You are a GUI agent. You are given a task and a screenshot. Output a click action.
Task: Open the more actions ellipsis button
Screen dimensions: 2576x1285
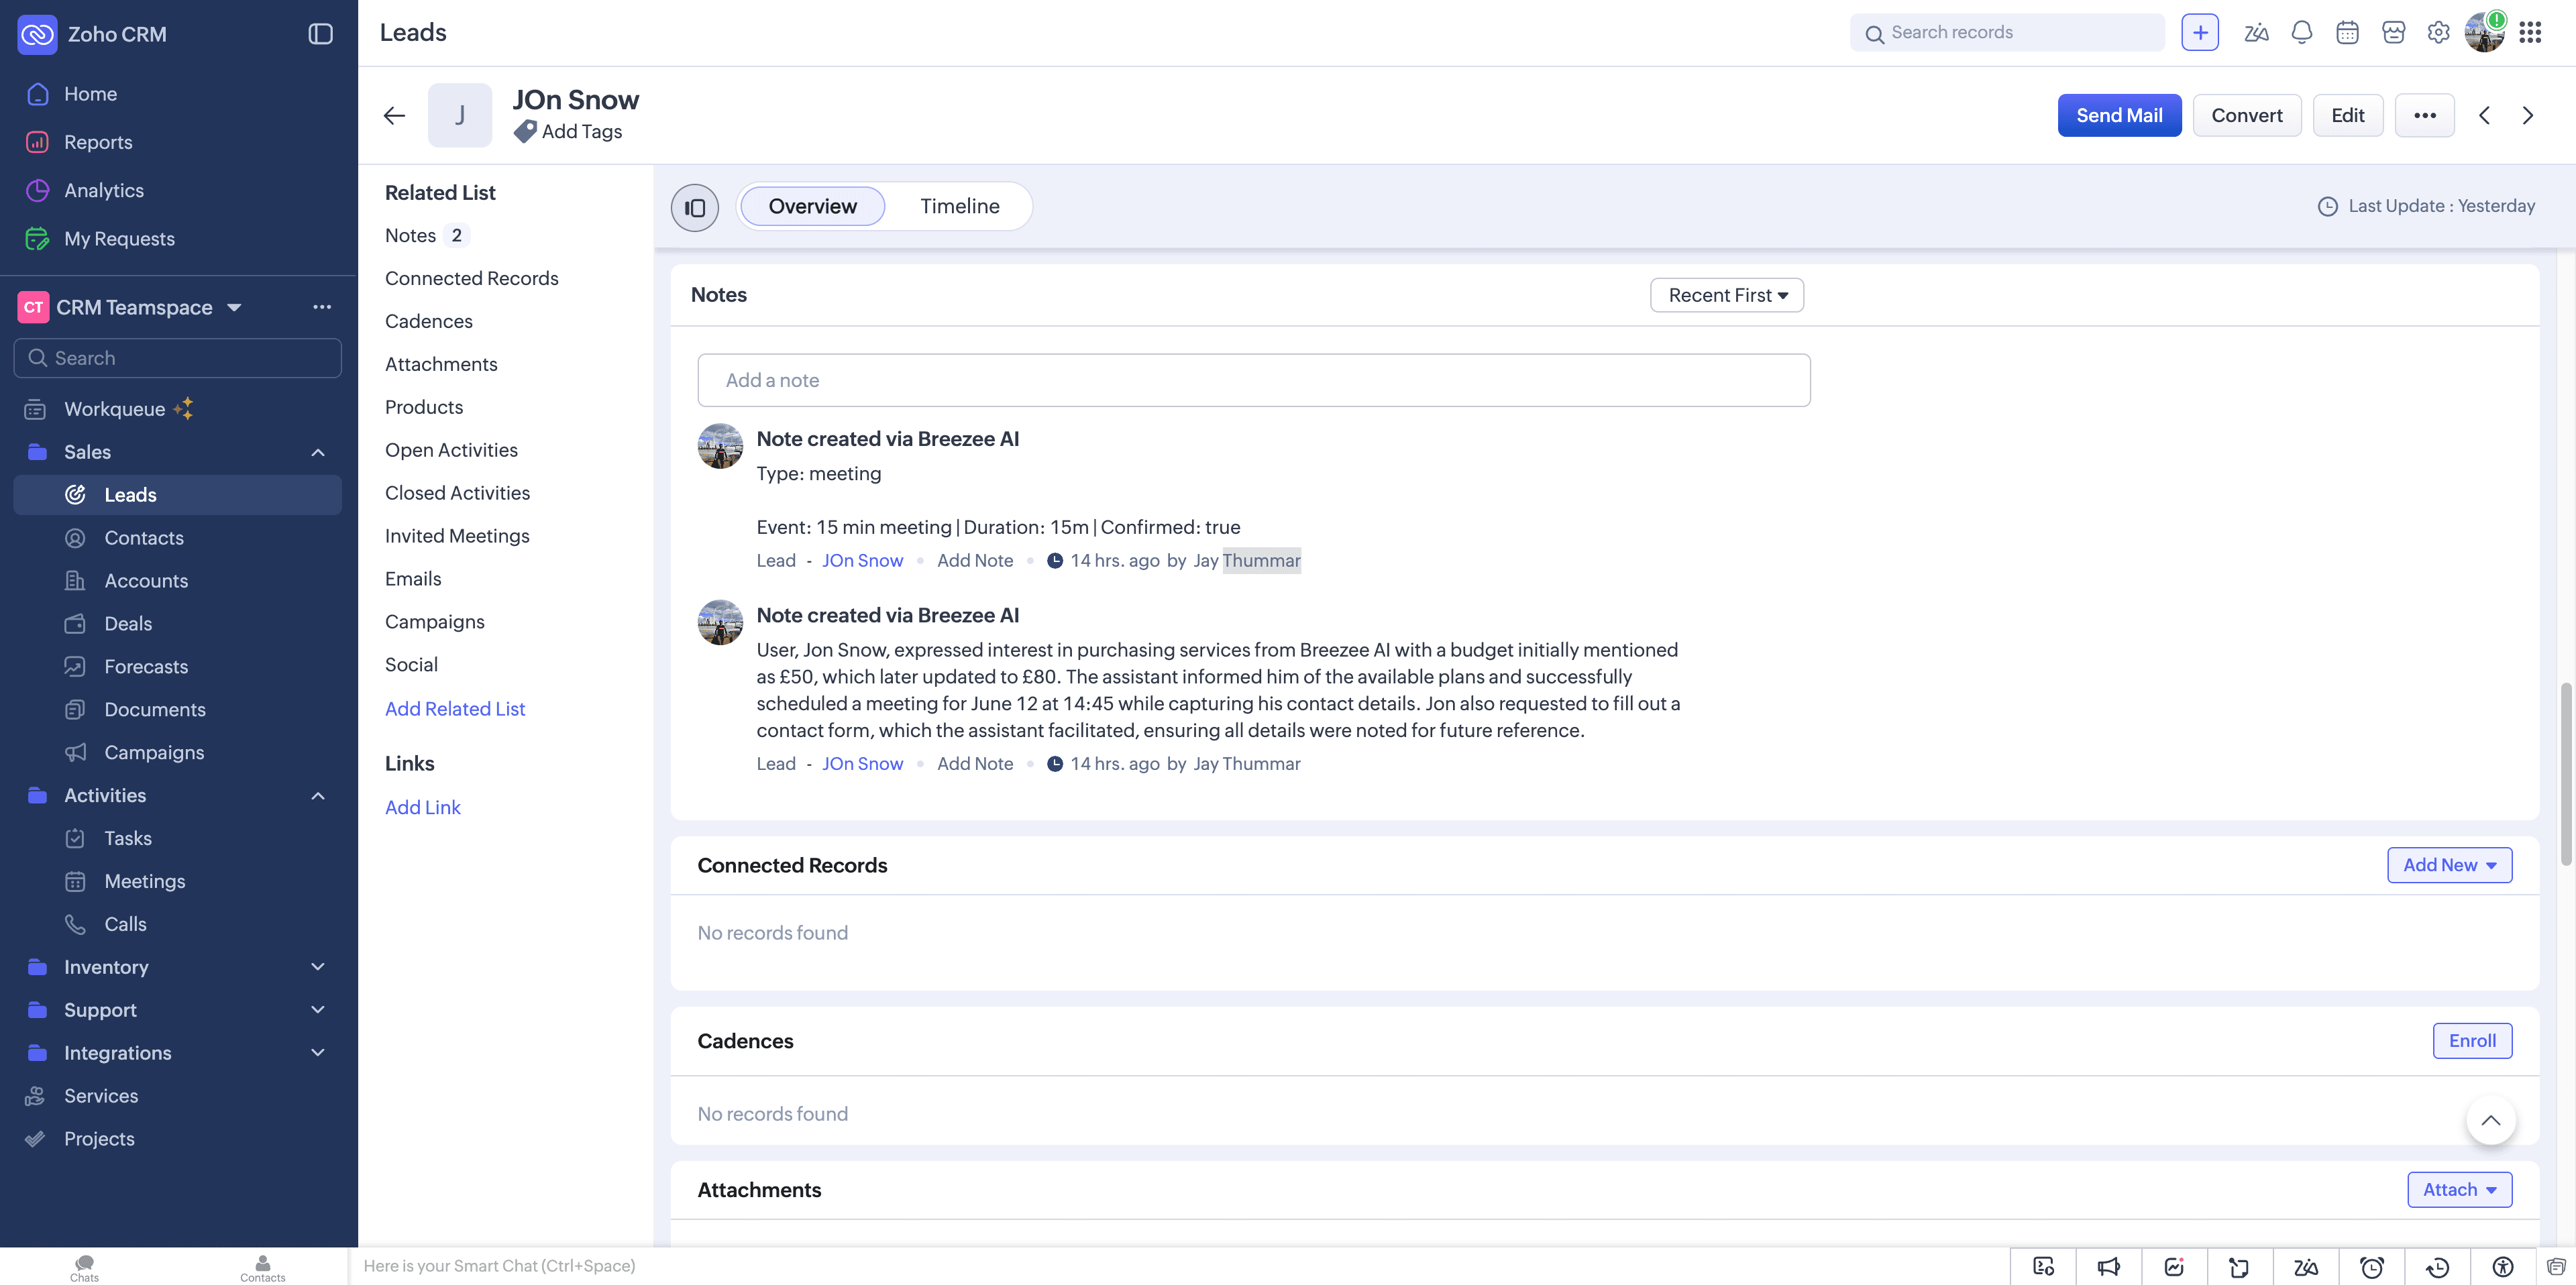tap(2424, 115)
